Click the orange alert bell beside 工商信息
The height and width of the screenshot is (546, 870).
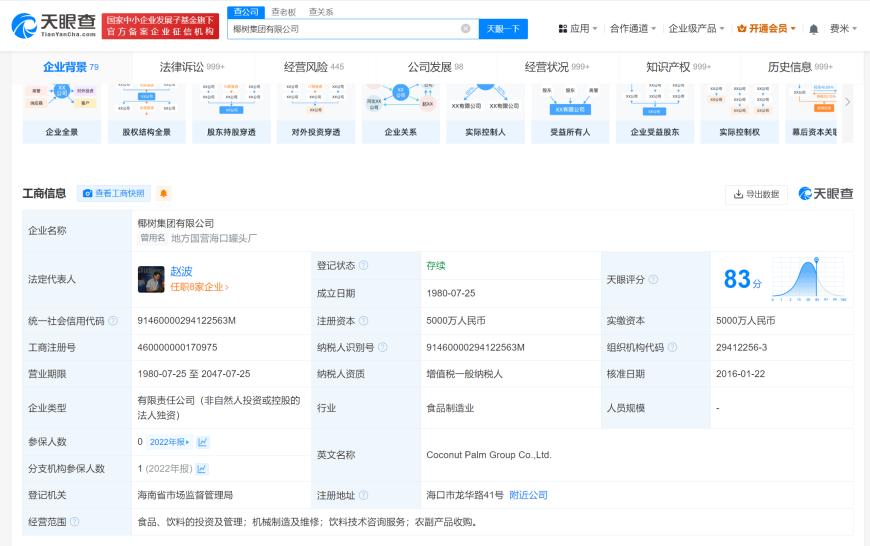[163, 193]
